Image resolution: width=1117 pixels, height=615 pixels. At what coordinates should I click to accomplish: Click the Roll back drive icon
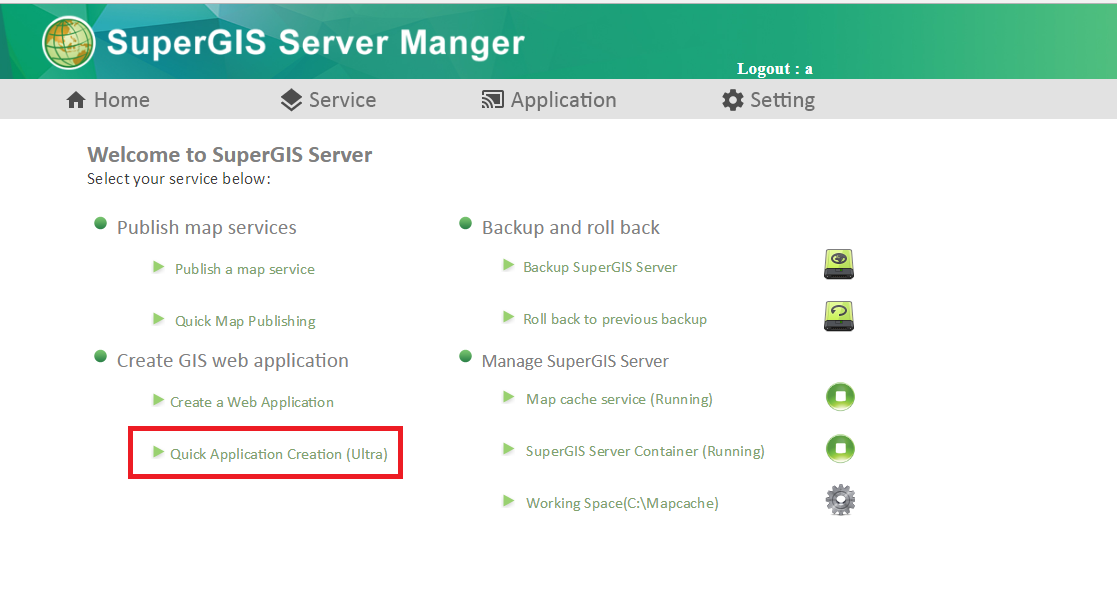coord(839,316)
